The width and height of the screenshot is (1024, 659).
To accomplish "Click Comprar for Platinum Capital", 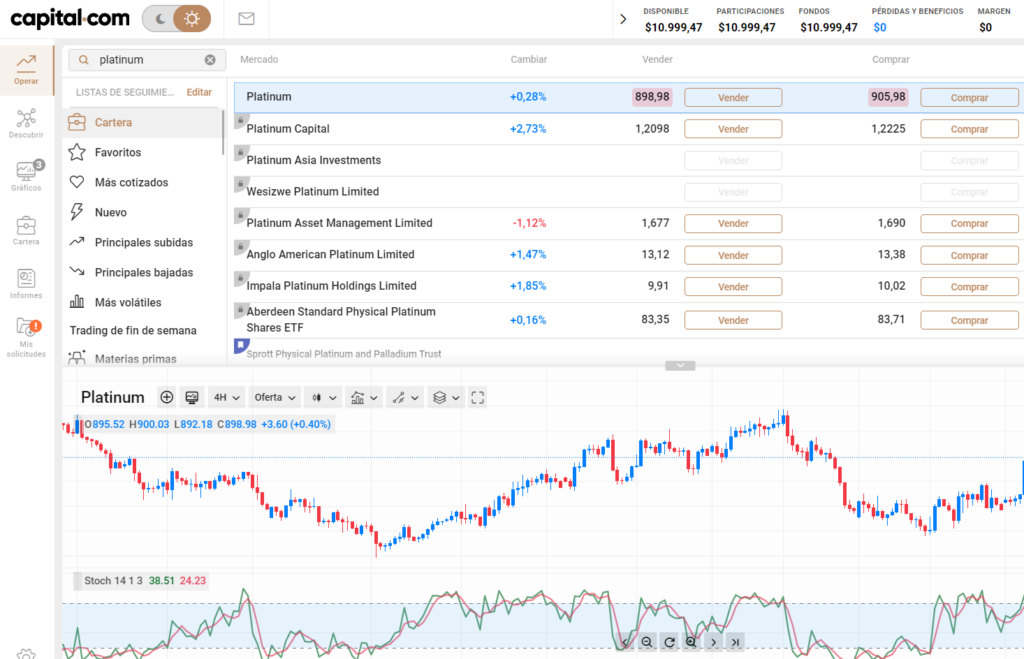I will pyautogui.click(x=969, y=129).
